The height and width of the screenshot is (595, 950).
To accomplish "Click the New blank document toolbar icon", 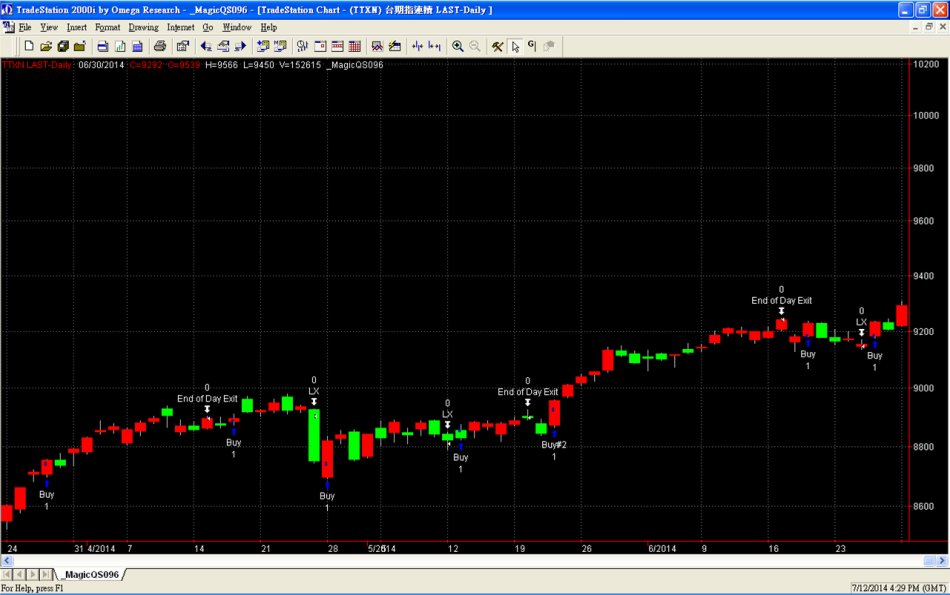I will click(29, 46).
